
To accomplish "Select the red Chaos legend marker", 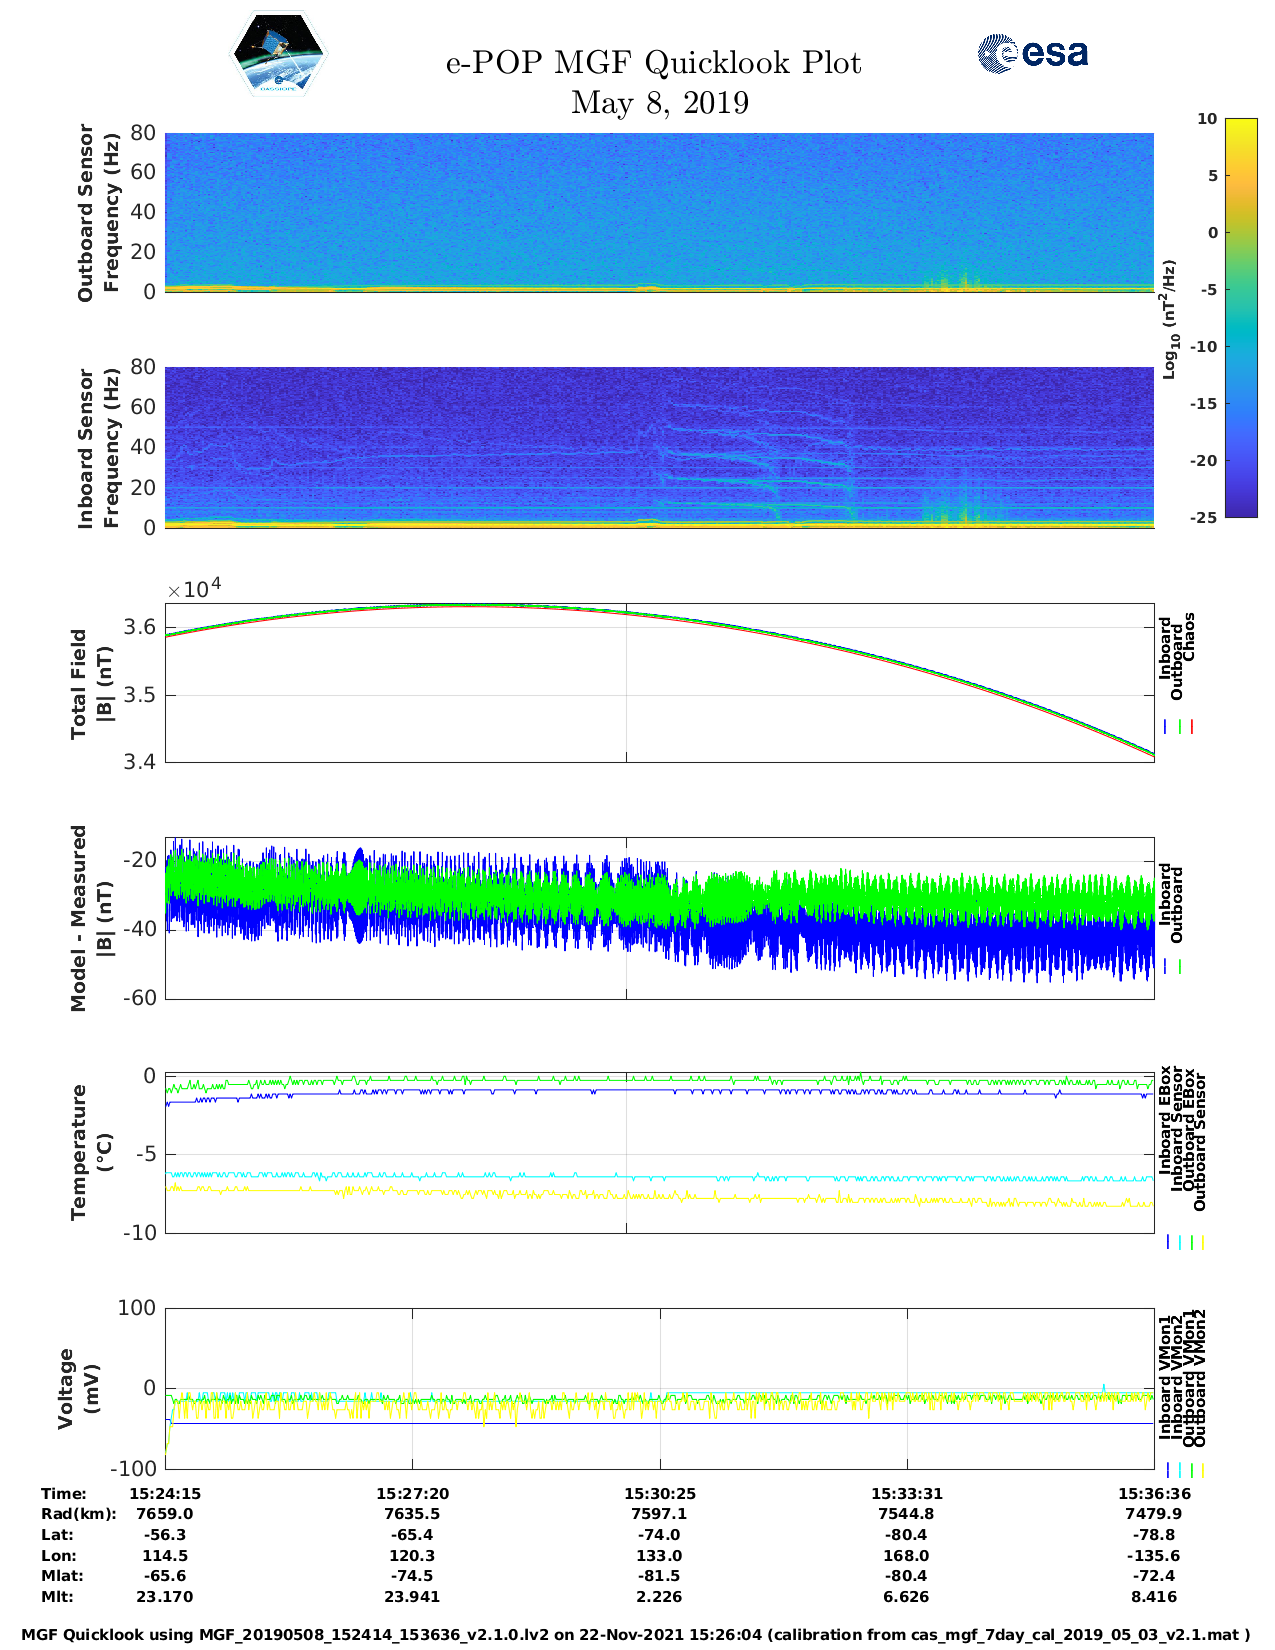I will click(x=1192, y=727).
